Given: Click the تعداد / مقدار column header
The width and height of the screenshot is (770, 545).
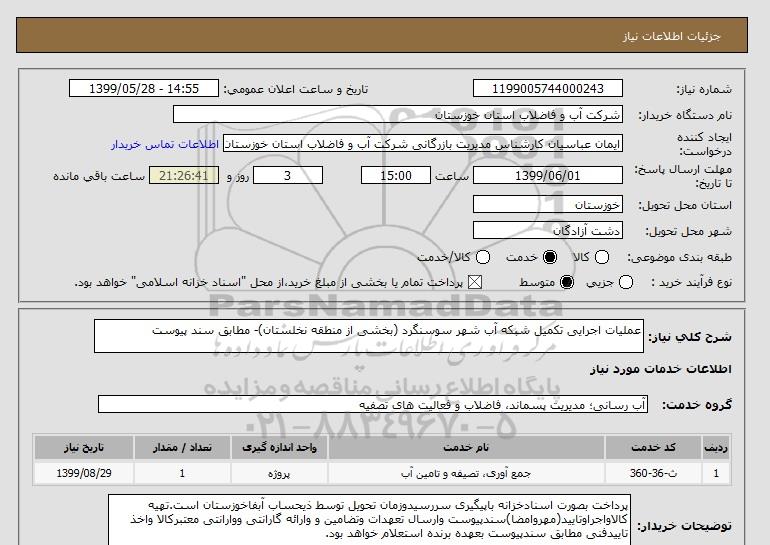Looking at the screenshot, I should coord(182,448).
